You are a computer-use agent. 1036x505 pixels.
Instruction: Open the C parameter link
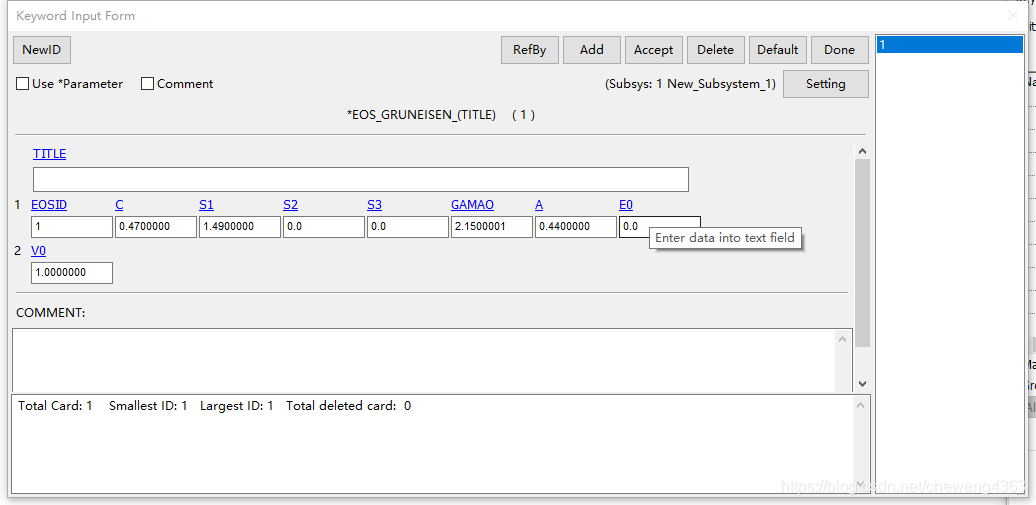119,206
